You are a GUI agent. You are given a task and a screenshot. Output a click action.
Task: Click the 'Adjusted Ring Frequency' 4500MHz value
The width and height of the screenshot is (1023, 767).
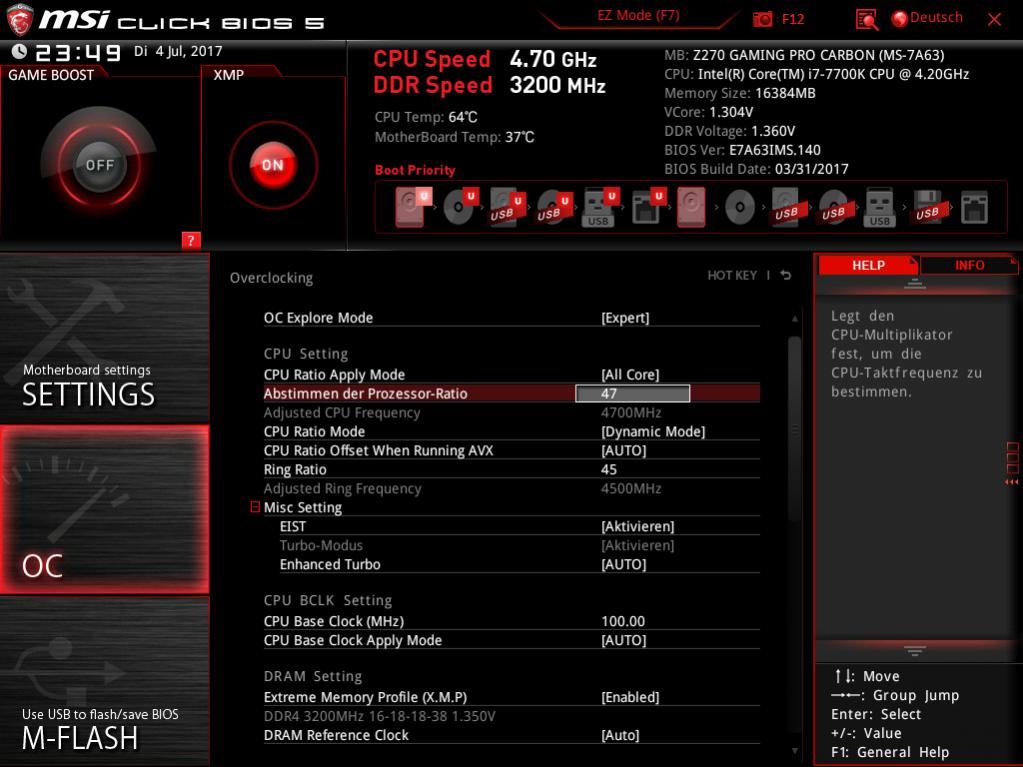coord(631,488)
